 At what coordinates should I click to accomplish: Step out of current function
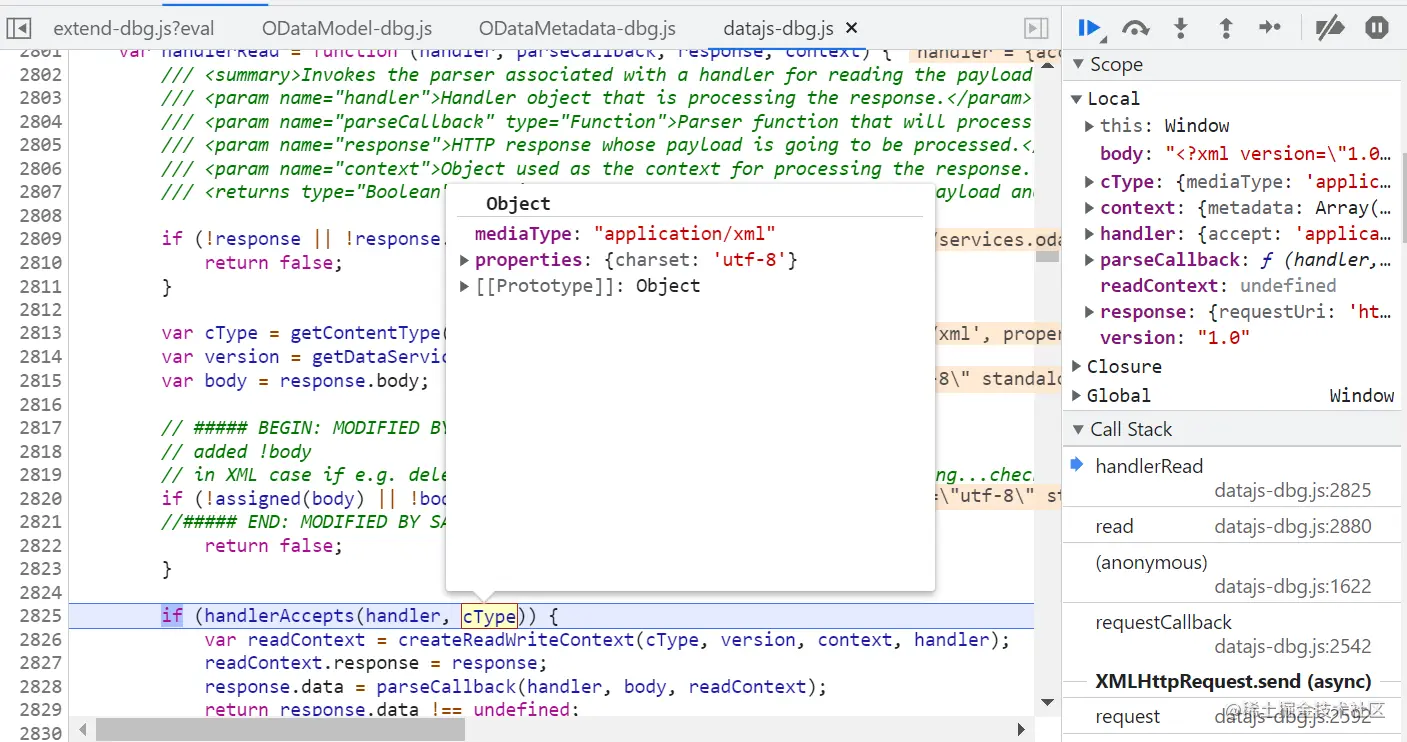click(x=1225, y=28)
